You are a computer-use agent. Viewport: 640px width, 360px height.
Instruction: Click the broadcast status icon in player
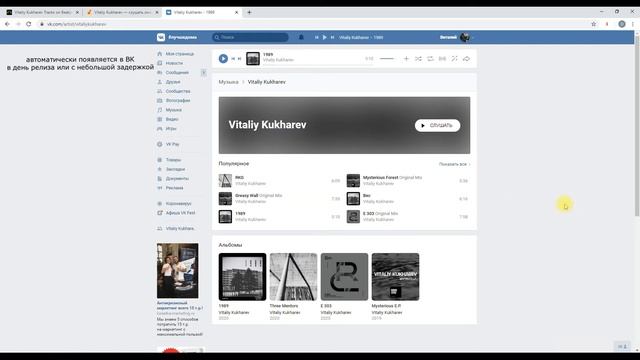pyautogui.click(x=442, y=59)
